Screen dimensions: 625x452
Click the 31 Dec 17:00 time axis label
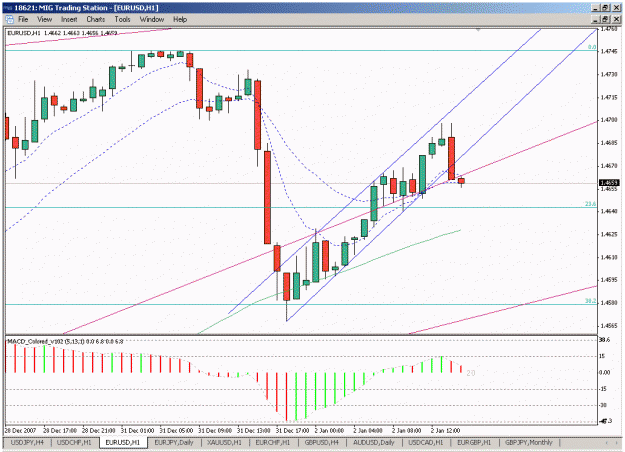coord(292,431)
